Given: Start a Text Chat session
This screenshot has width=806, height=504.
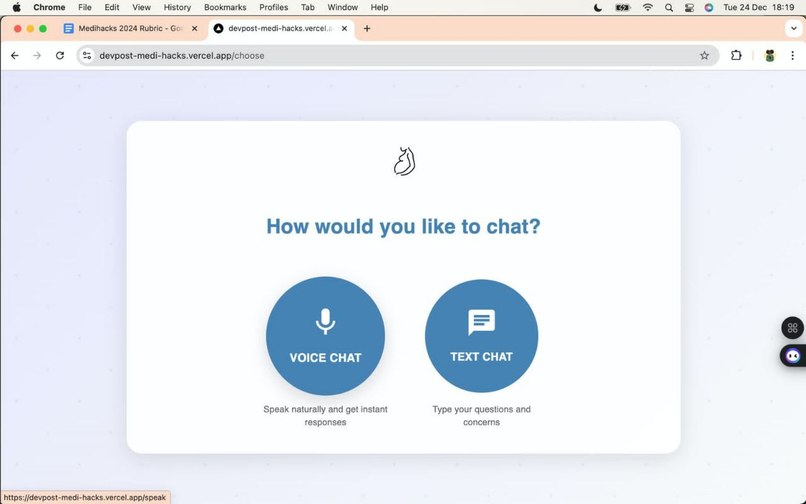Looking at the screenshot, I should [482, 336].
